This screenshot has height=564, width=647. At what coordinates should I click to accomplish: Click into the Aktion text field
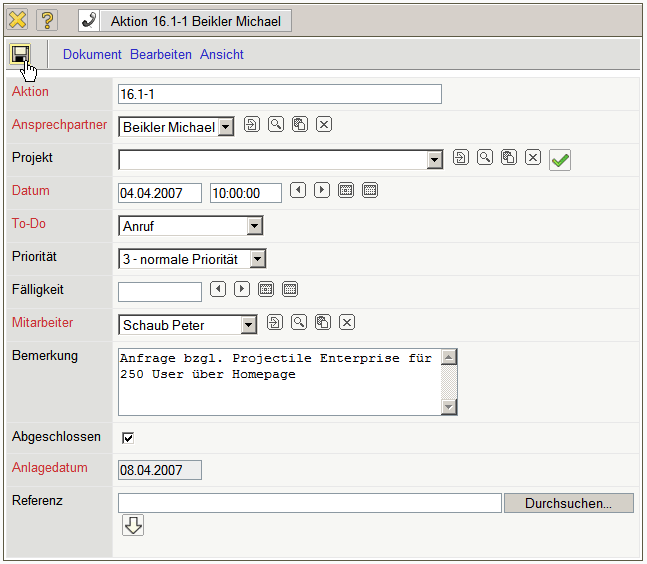tap(279, 94)
